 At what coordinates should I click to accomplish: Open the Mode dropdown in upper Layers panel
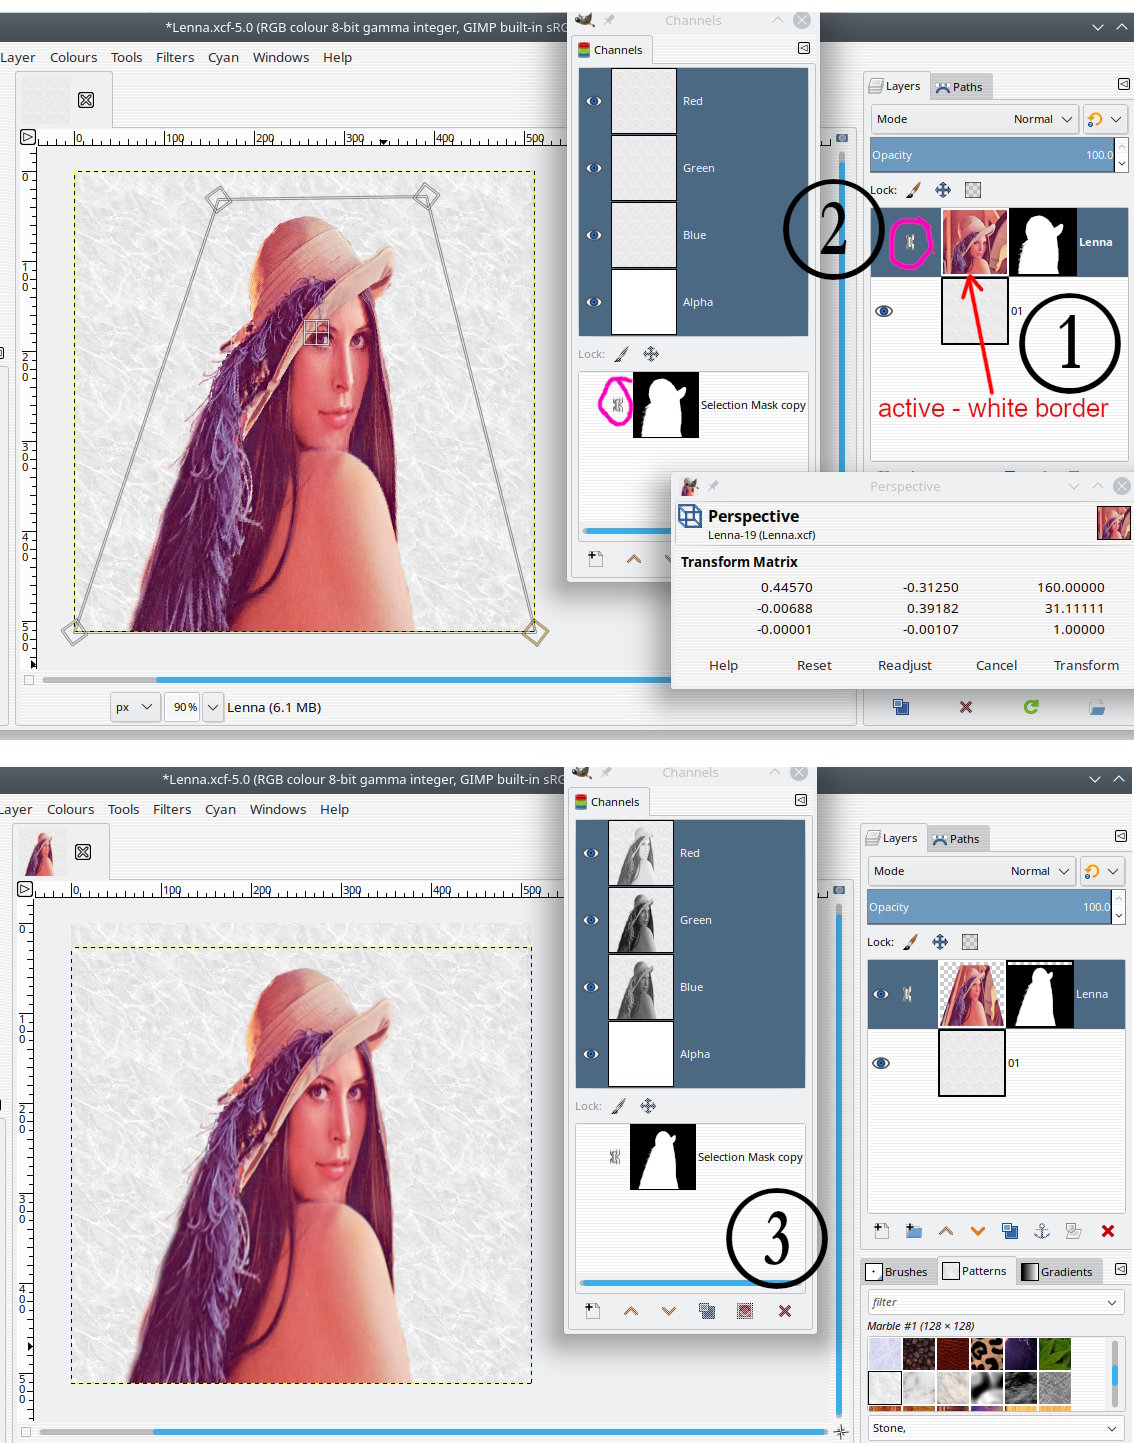click(974, 119)
